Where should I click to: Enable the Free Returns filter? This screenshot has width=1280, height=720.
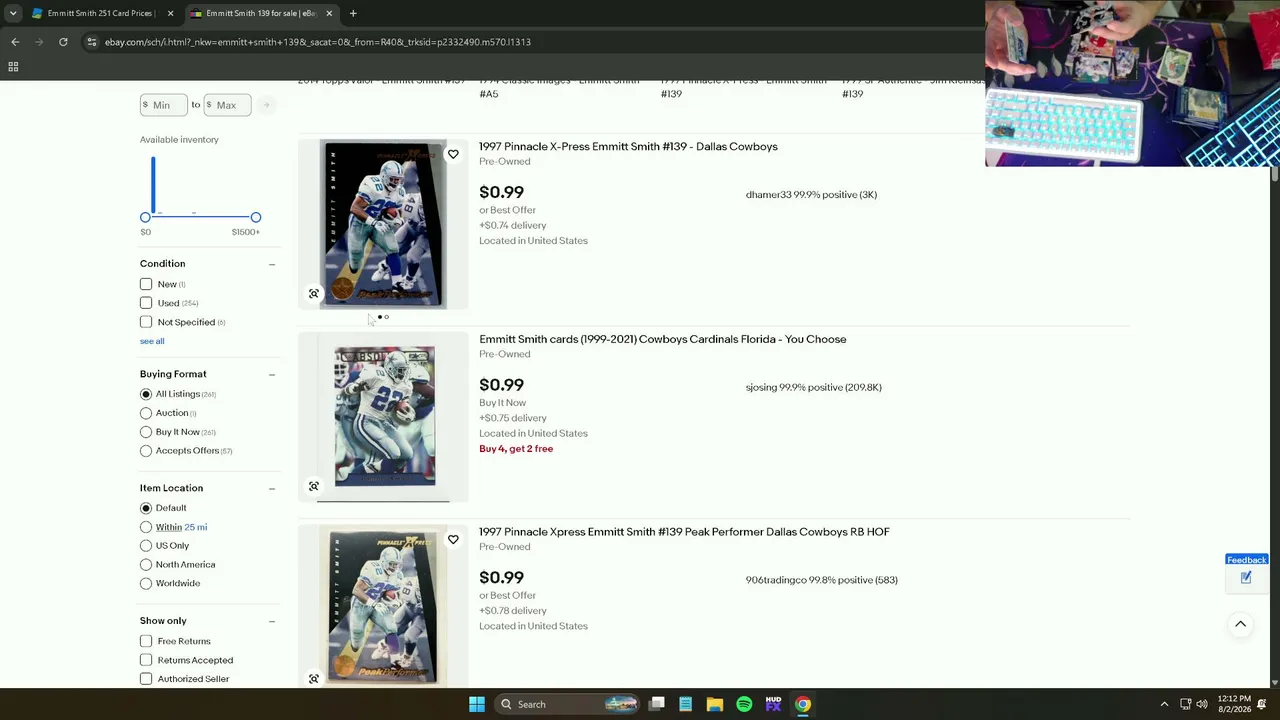[146, 641]
